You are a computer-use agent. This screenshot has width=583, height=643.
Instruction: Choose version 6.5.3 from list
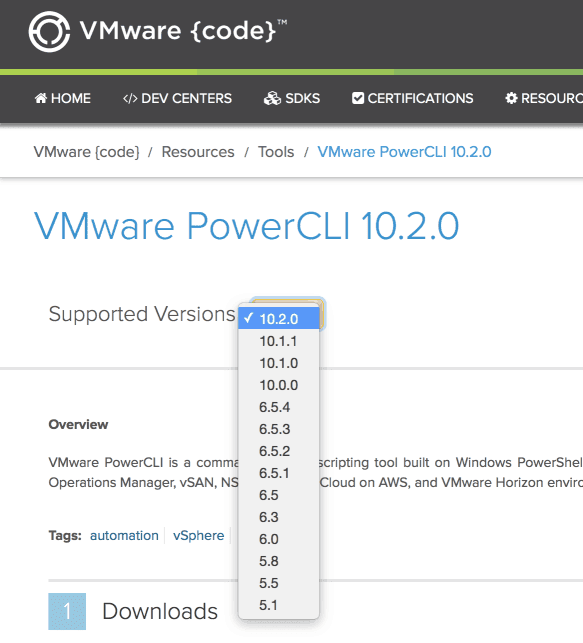click(279, 429)
